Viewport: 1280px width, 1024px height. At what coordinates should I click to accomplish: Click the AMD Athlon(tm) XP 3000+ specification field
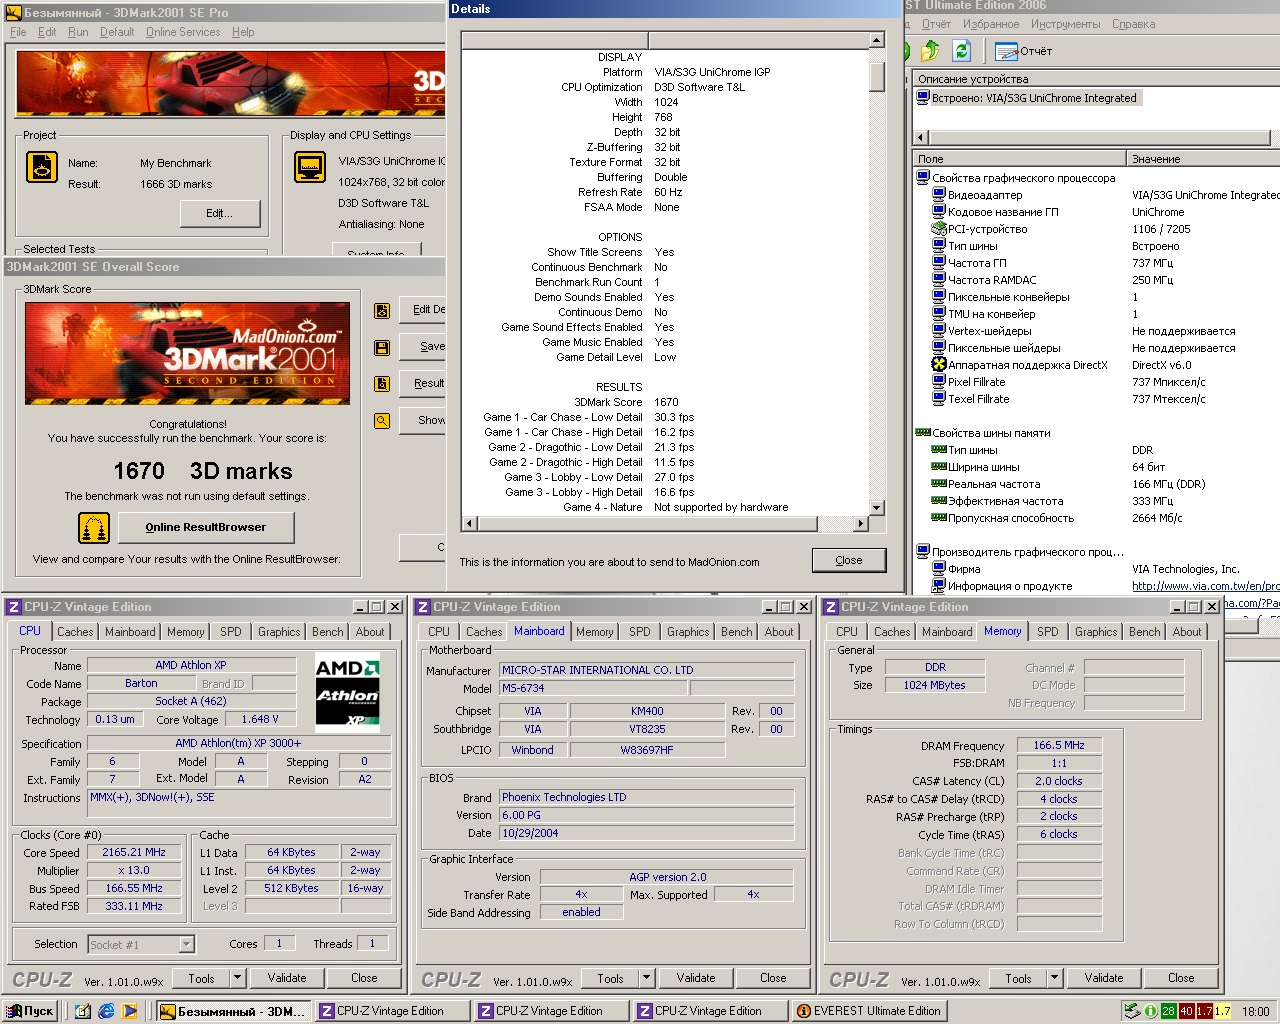[238, 743]
